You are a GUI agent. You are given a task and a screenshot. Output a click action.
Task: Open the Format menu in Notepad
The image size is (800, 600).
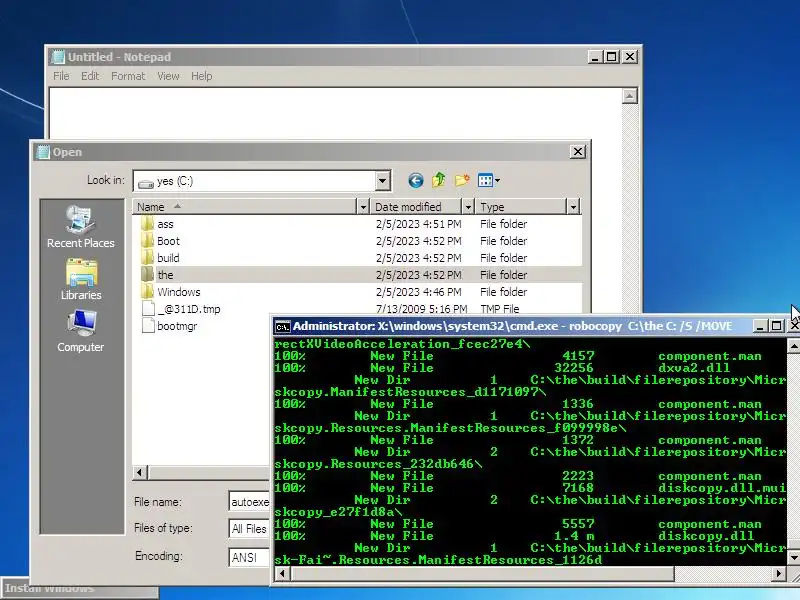click(x=128, y=76)
